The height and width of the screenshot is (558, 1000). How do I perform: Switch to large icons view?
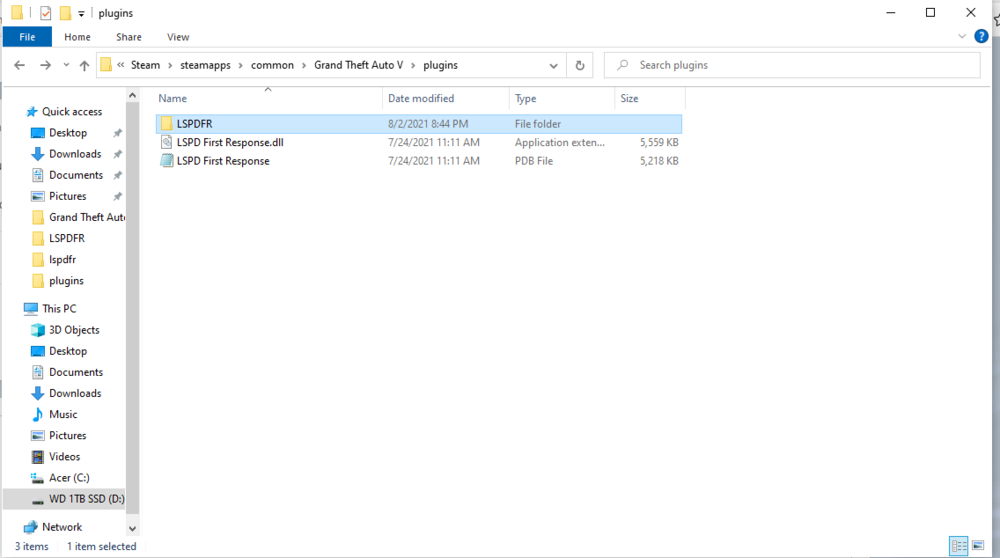click(x=978, y=546)
